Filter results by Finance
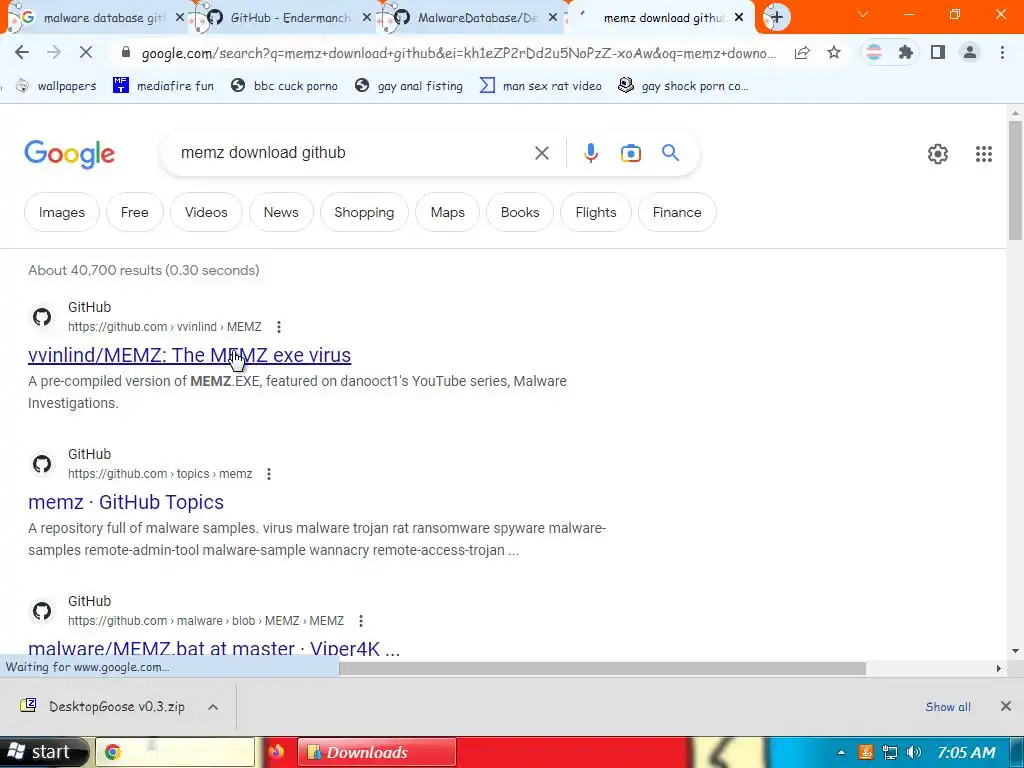 coord(677,212)
